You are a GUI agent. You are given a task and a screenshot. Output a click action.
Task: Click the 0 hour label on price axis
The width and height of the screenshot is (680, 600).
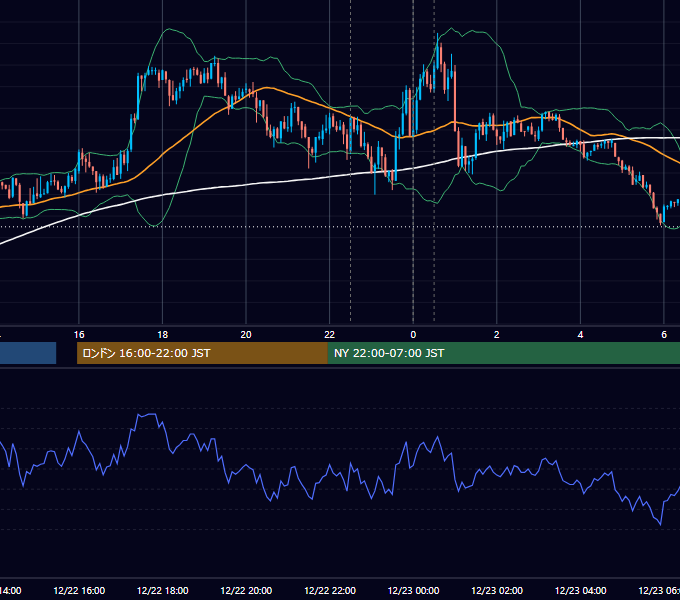coord(413,335)
